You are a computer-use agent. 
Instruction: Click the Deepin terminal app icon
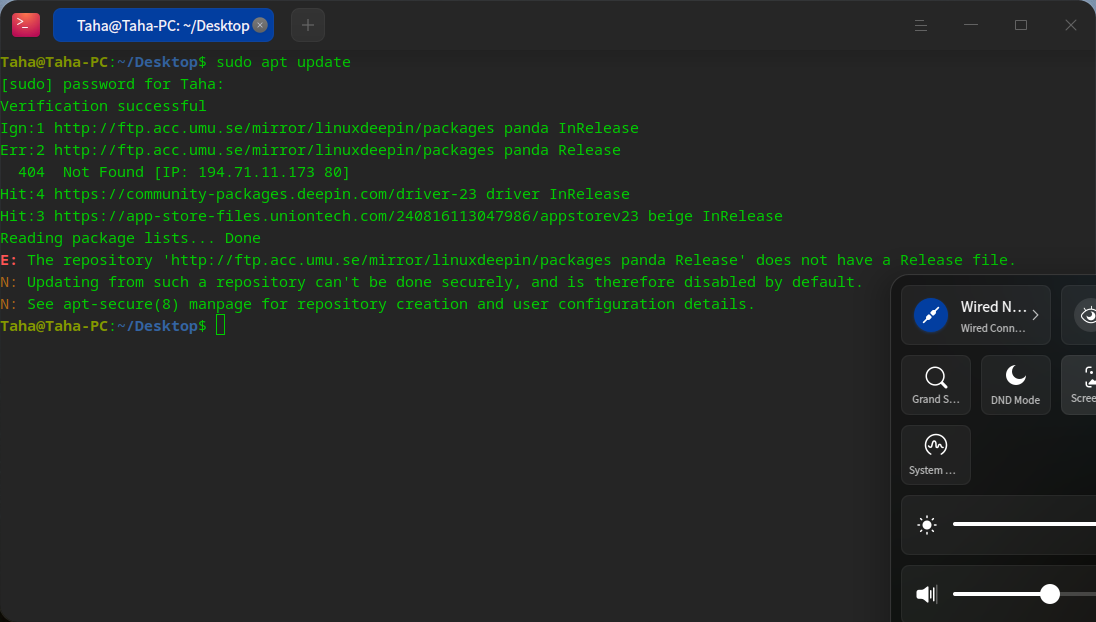[x=26, y=25]
